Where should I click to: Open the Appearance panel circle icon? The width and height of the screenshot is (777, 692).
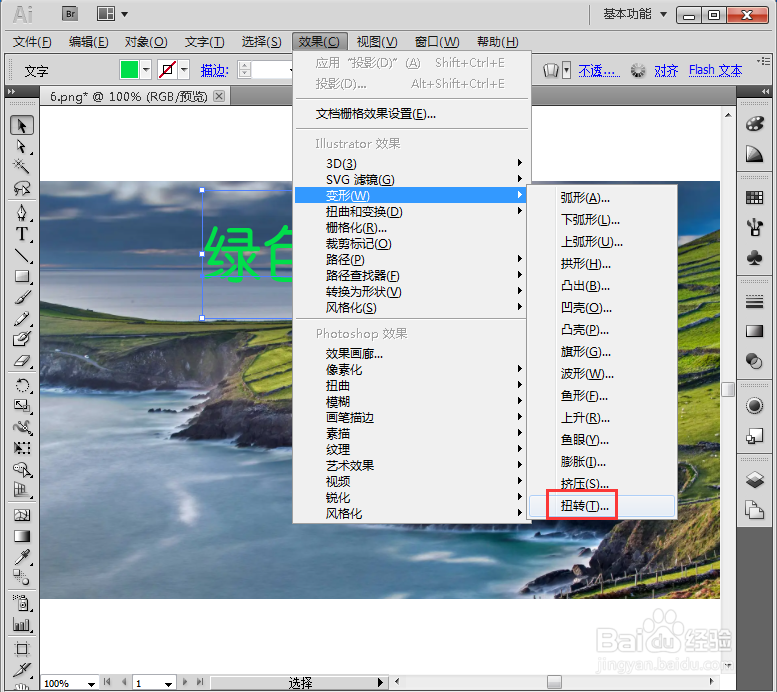[755, 406]
